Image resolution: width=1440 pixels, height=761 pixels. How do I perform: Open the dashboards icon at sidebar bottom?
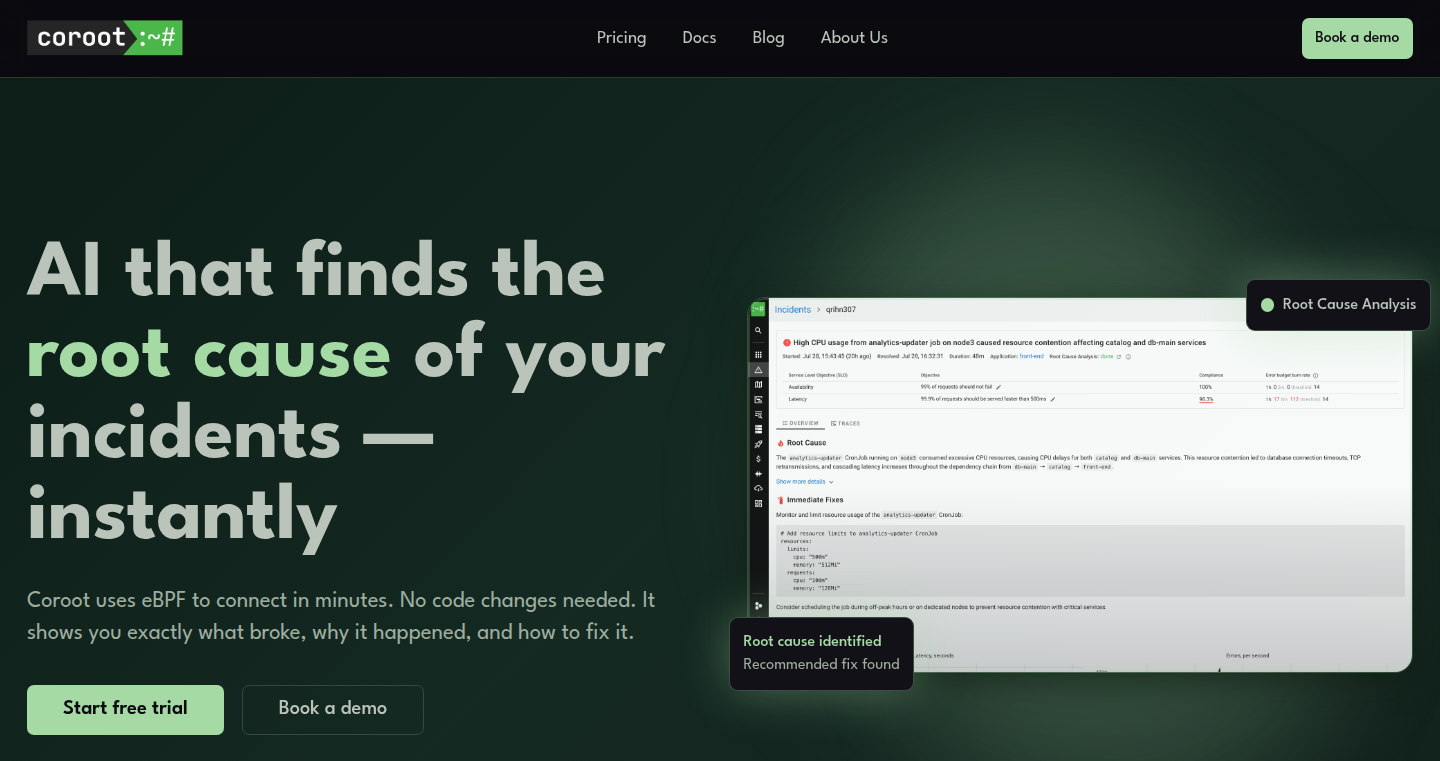pyautogui.click(x=758, y=503)
